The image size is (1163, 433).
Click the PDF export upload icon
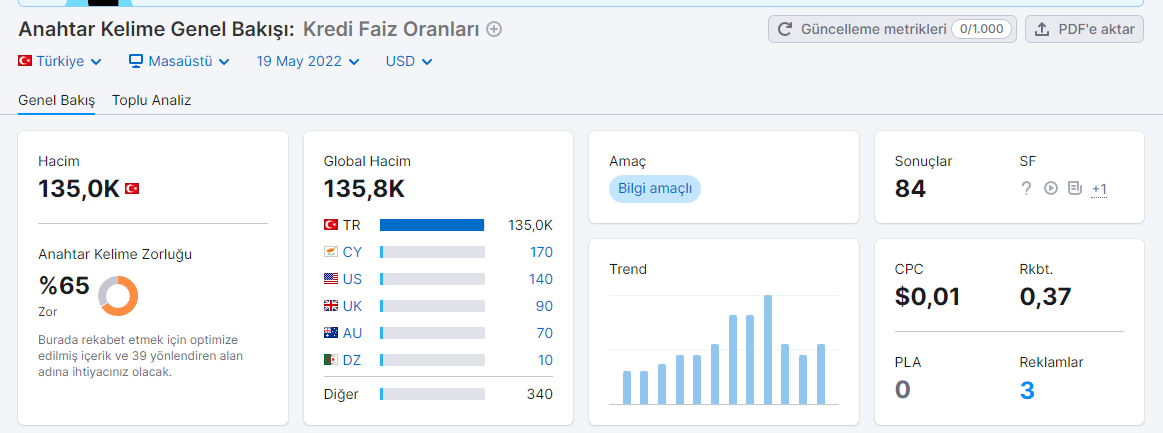pos(1042,30)
